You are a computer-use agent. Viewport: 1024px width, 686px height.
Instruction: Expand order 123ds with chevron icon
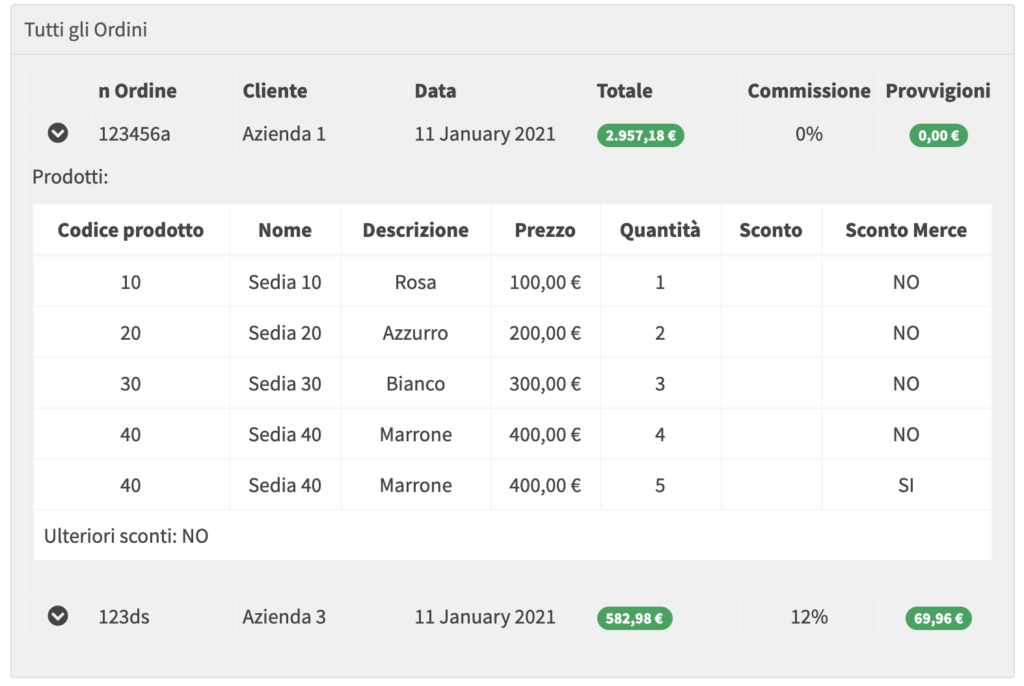58,616
